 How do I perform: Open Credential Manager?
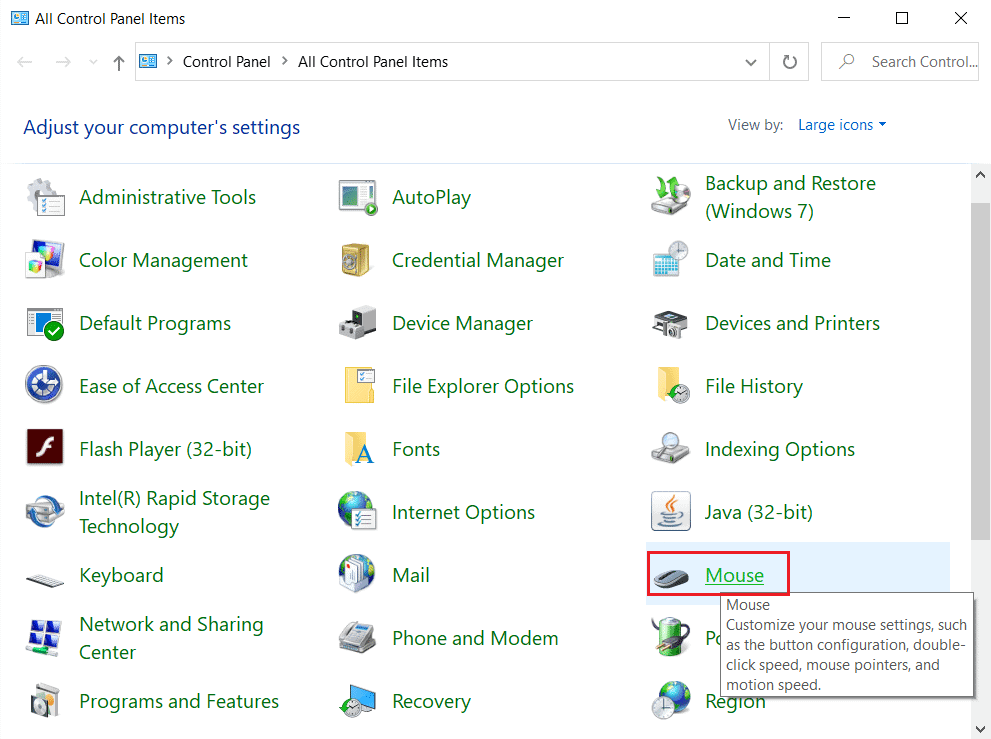477,260
